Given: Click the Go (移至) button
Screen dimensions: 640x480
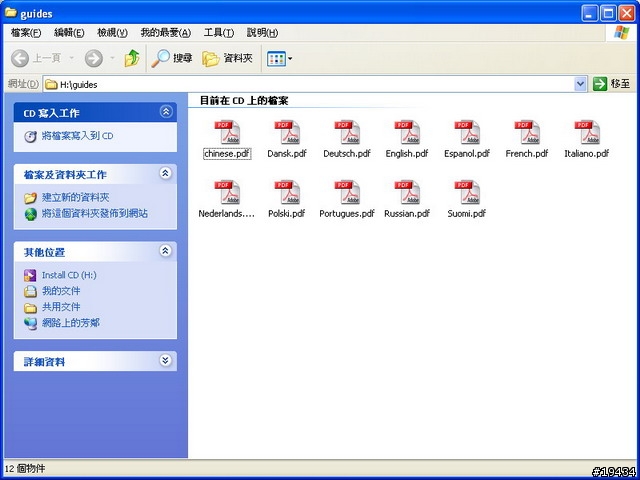Looking at the screenshot, I should (611, 84).
